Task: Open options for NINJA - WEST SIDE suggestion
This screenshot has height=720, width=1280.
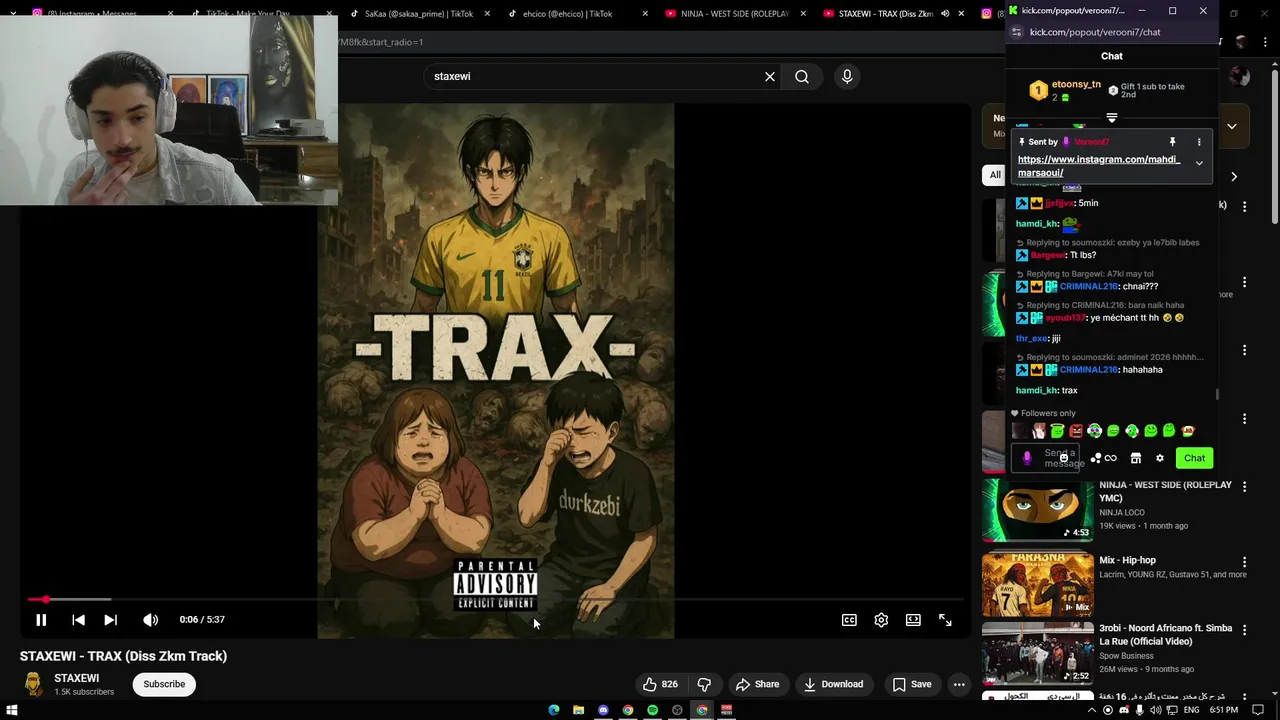Action: coord(1244,486)
